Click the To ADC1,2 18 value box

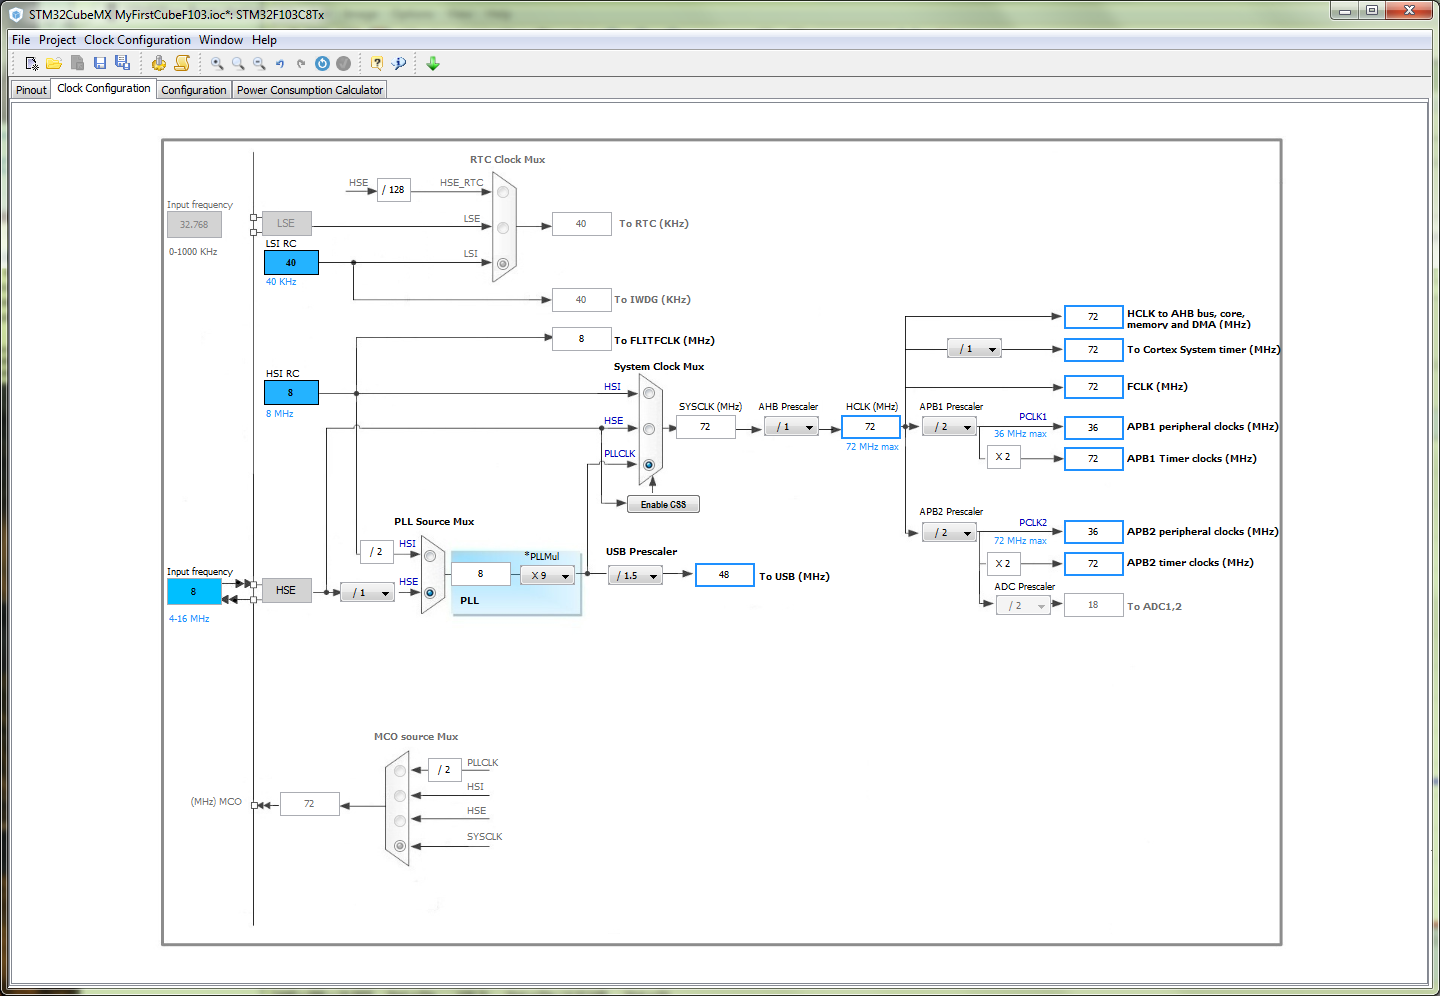point(1094,605)
